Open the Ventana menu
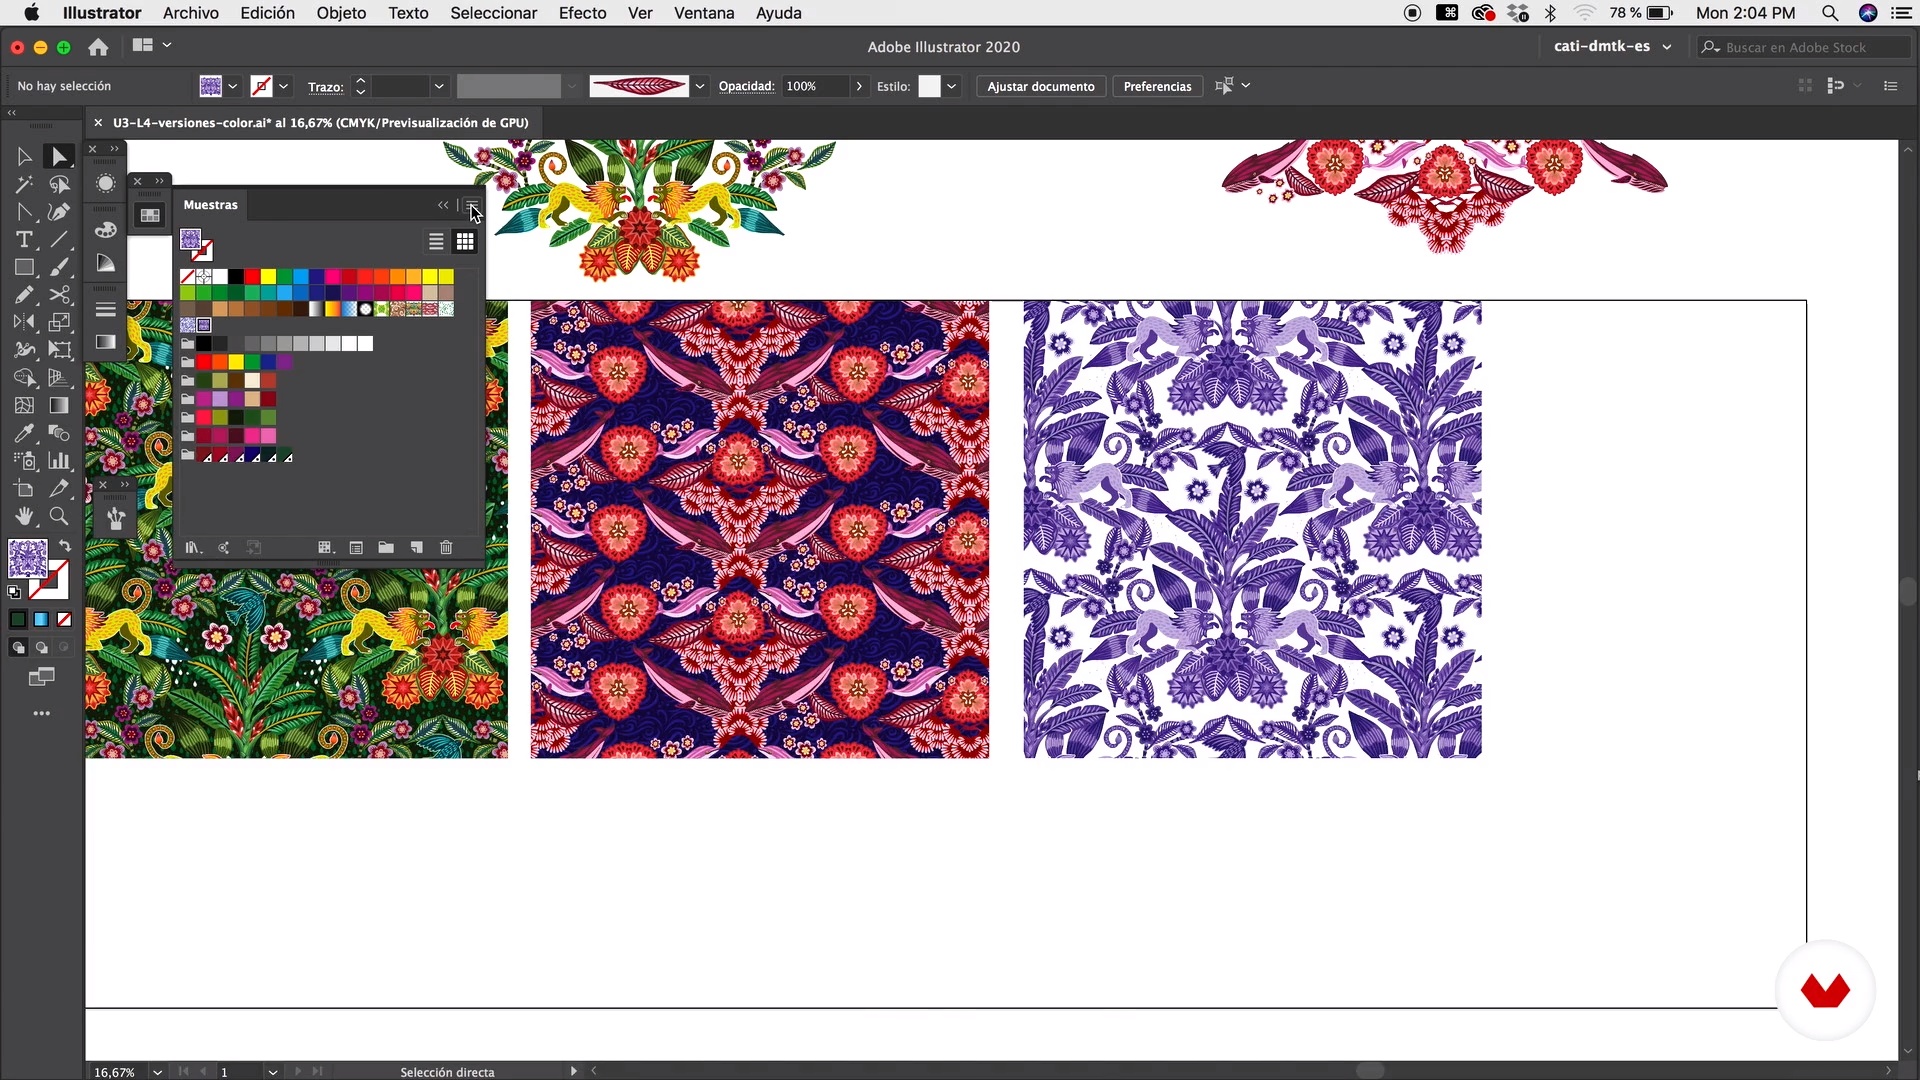1920x1080 pixels. click(x=704, y=13)
